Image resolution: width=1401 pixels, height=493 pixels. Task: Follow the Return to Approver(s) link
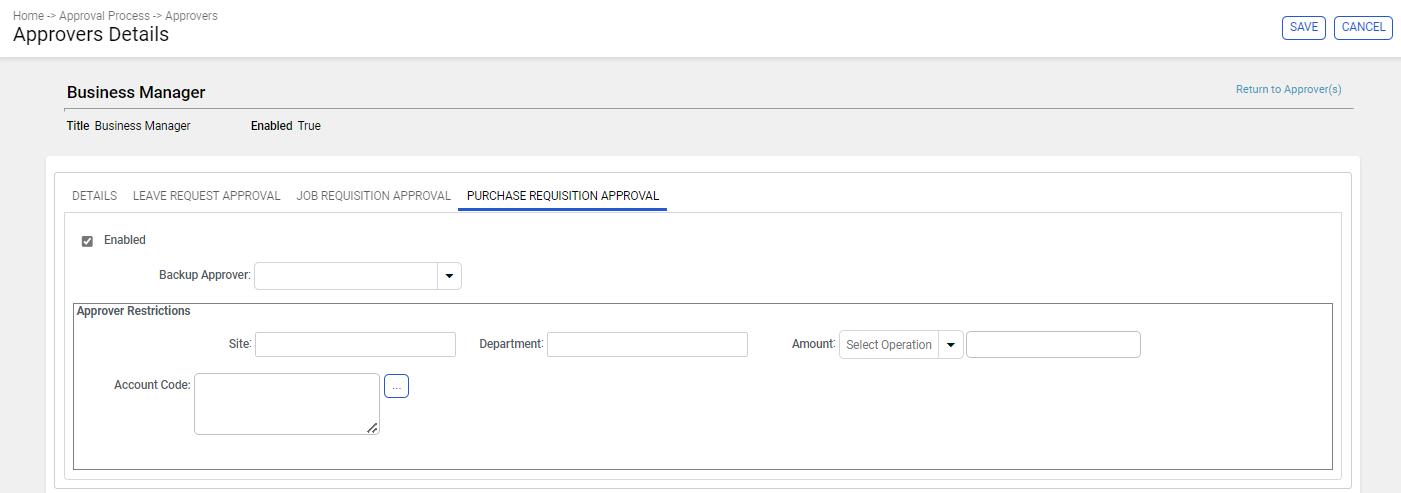coord(1288,90)
